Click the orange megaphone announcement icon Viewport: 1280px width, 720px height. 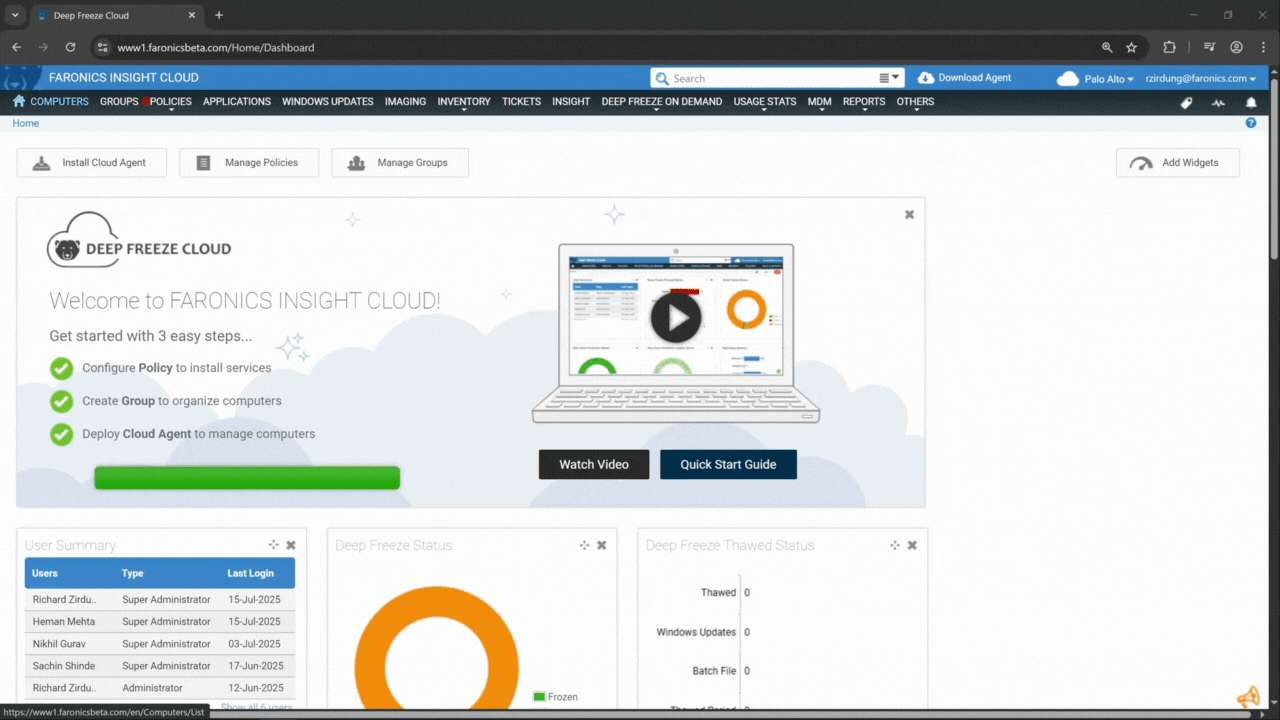tap(1247, 697)
